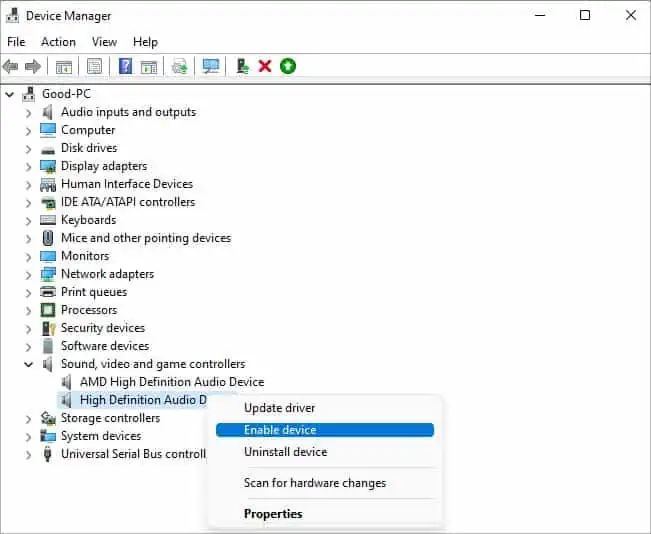This screenshot has height=534, width=651.
Task: Click the scan for hardware changes monitor icon
Action: tap(210, 66)
